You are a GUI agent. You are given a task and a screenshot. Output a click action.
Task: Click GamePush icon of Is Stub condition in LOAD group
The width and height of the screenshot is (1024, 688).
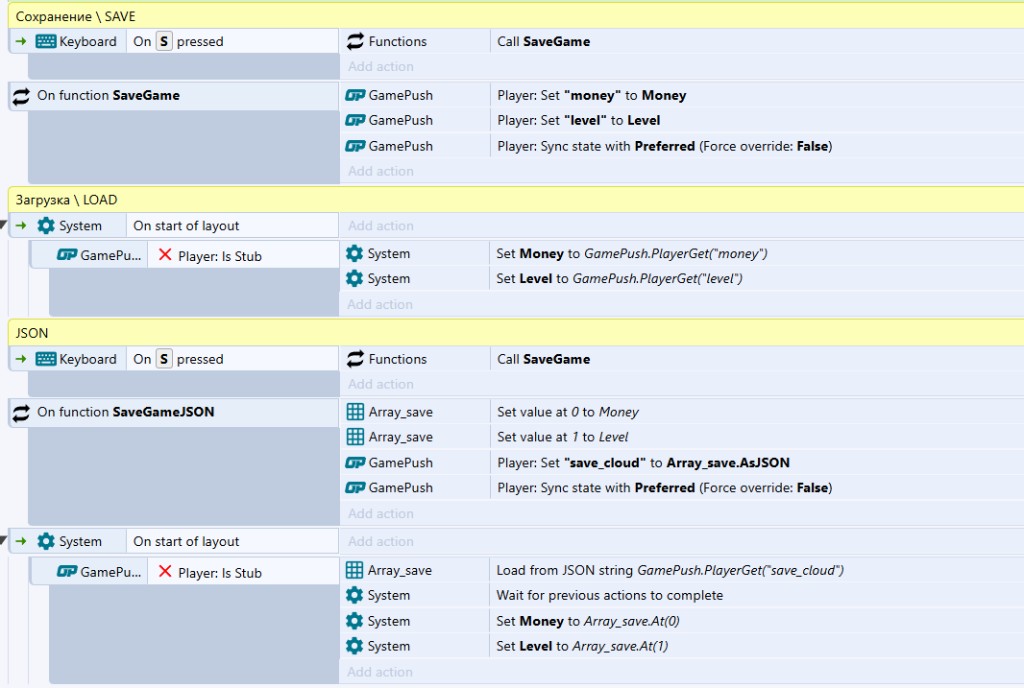[x=67, y=255]
